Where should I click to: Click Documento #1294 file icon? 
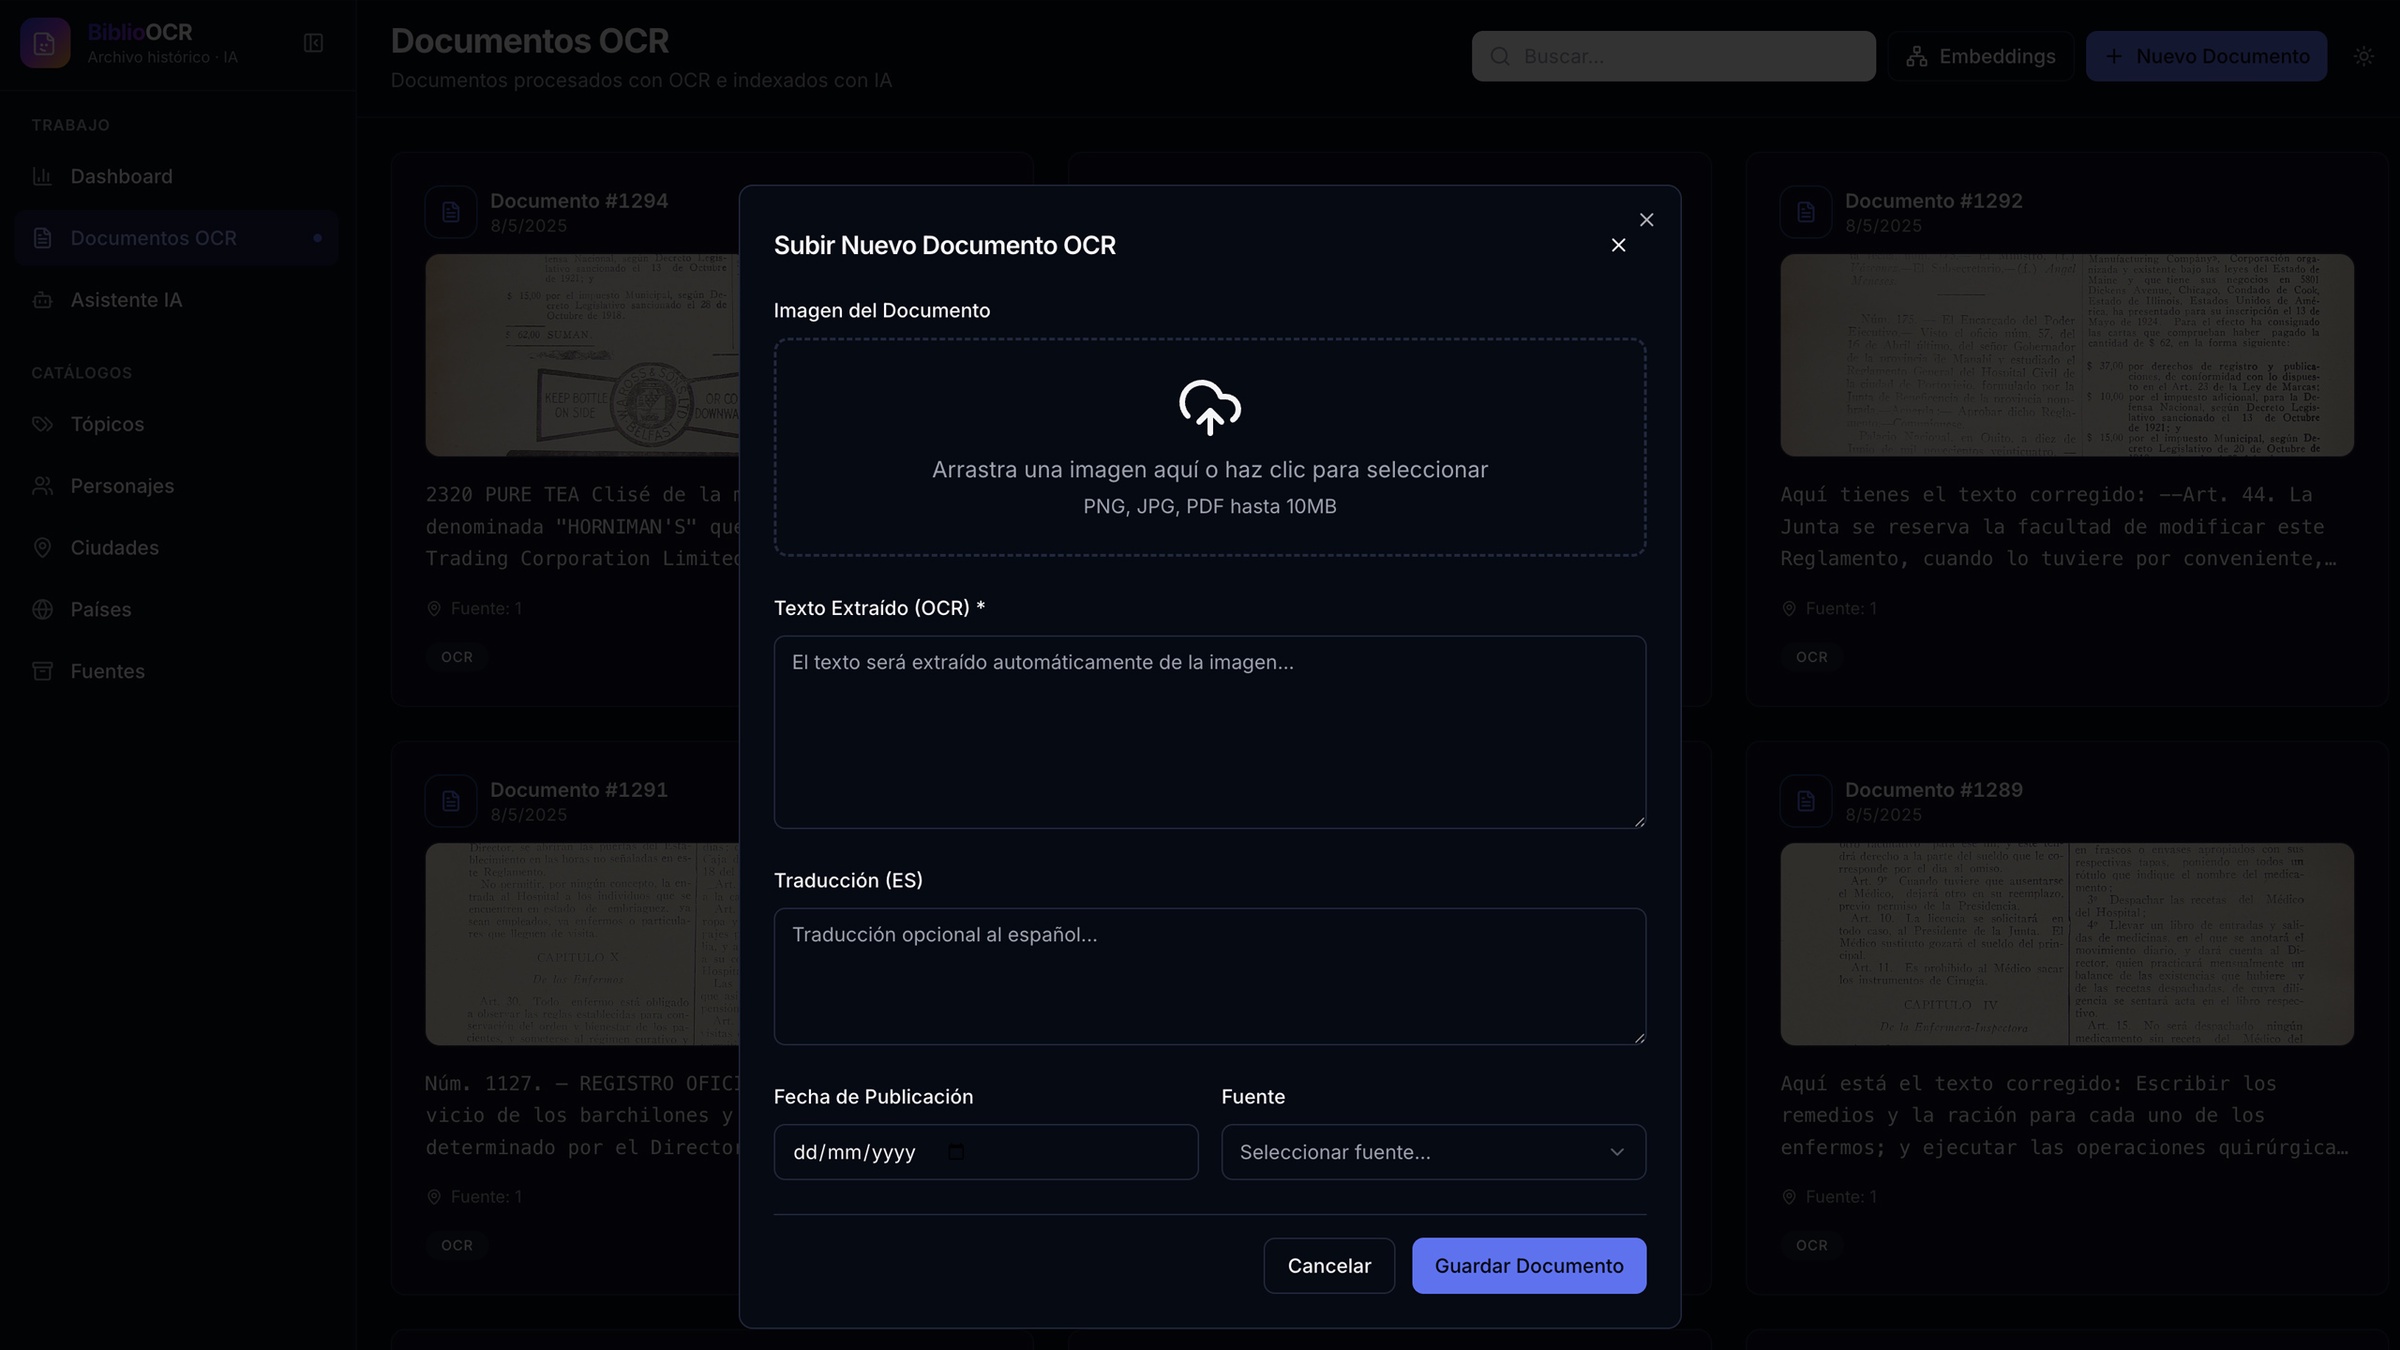pos(451,212)
